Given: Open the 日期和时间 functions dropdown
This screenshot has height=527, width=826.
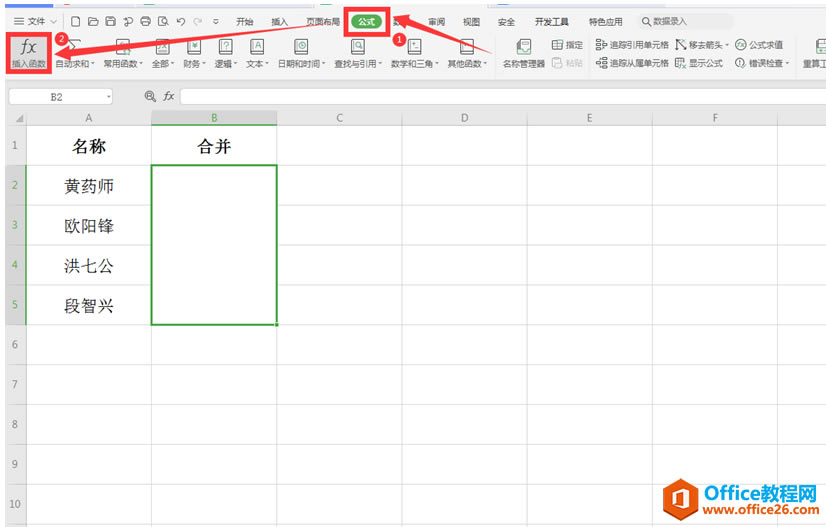Looking at the screenshot, I should [301, 54].
